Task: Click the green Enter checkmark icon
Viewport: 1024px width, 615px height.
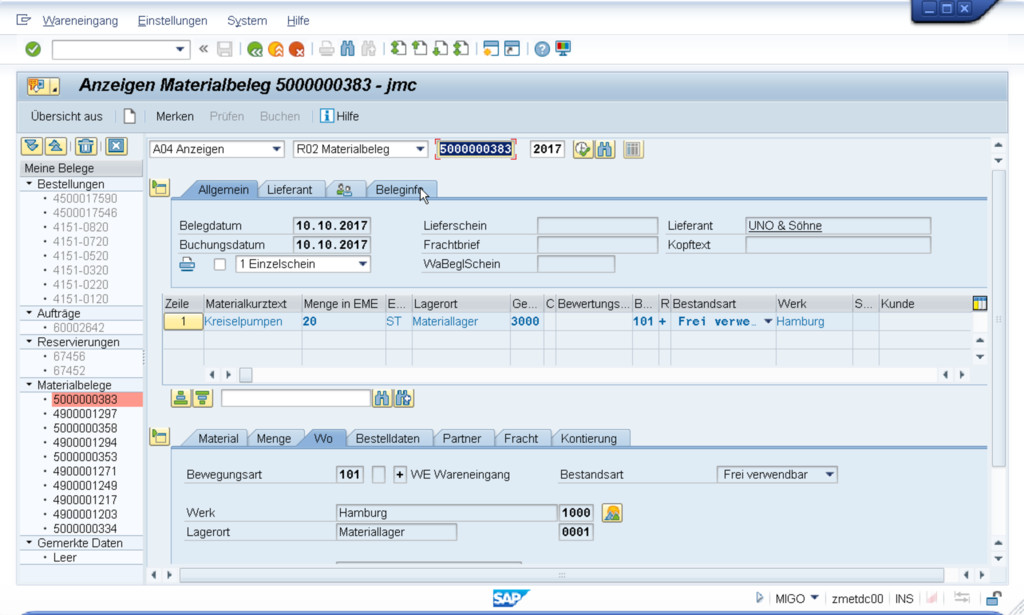Action: coord(33,49)
